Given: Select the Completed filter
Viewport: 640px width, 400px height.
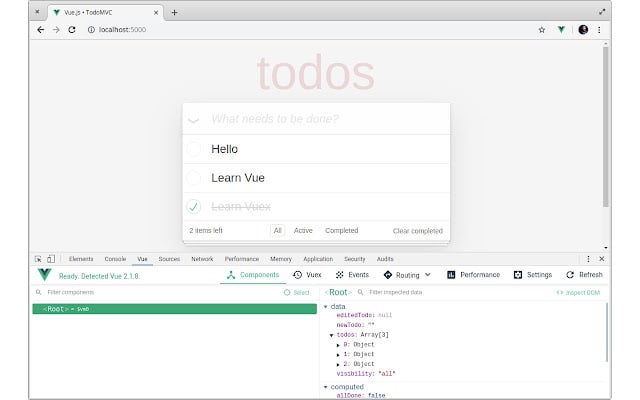Looking at the screenshot, I should point(342,231).
